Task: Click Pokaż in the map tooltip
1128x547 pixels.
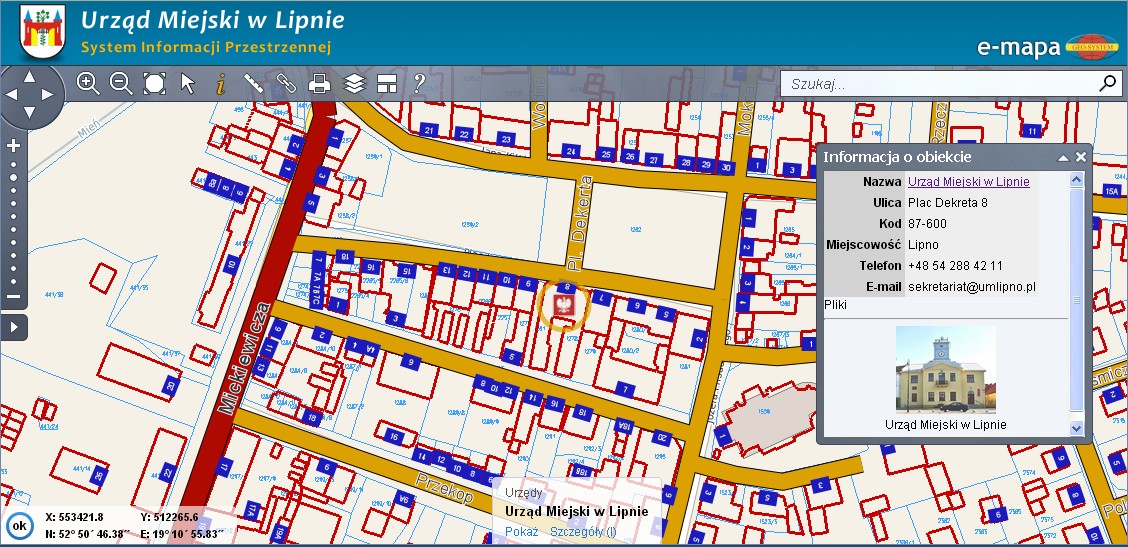Action: [522, 532]
